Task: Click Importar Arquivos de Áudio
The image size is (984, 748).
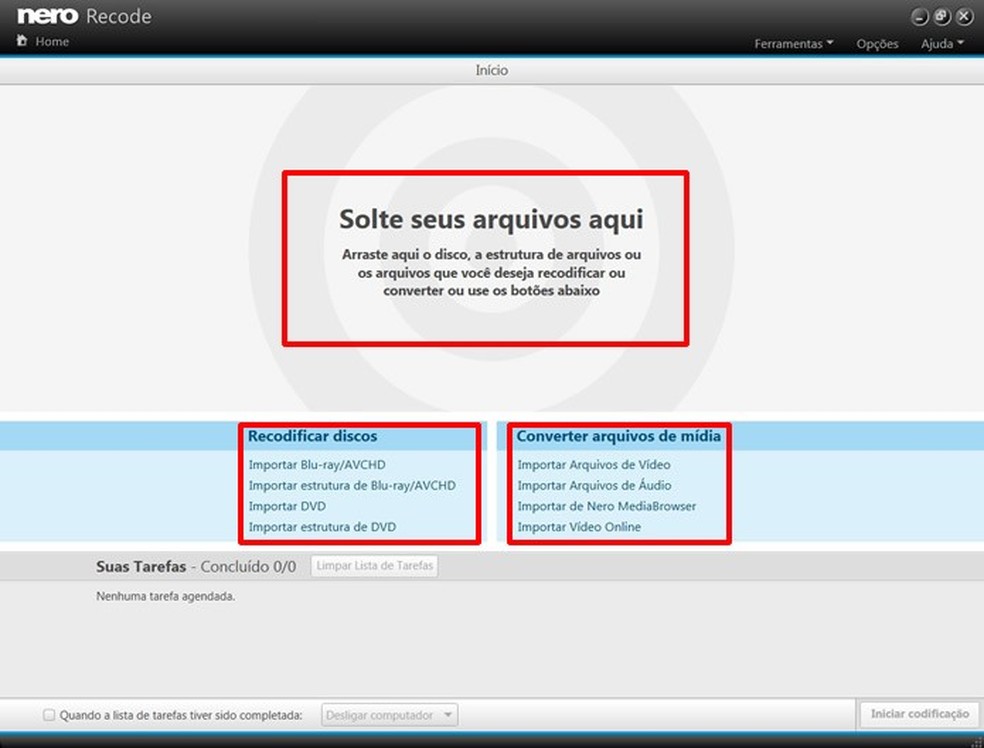Action: click(594, 485)
